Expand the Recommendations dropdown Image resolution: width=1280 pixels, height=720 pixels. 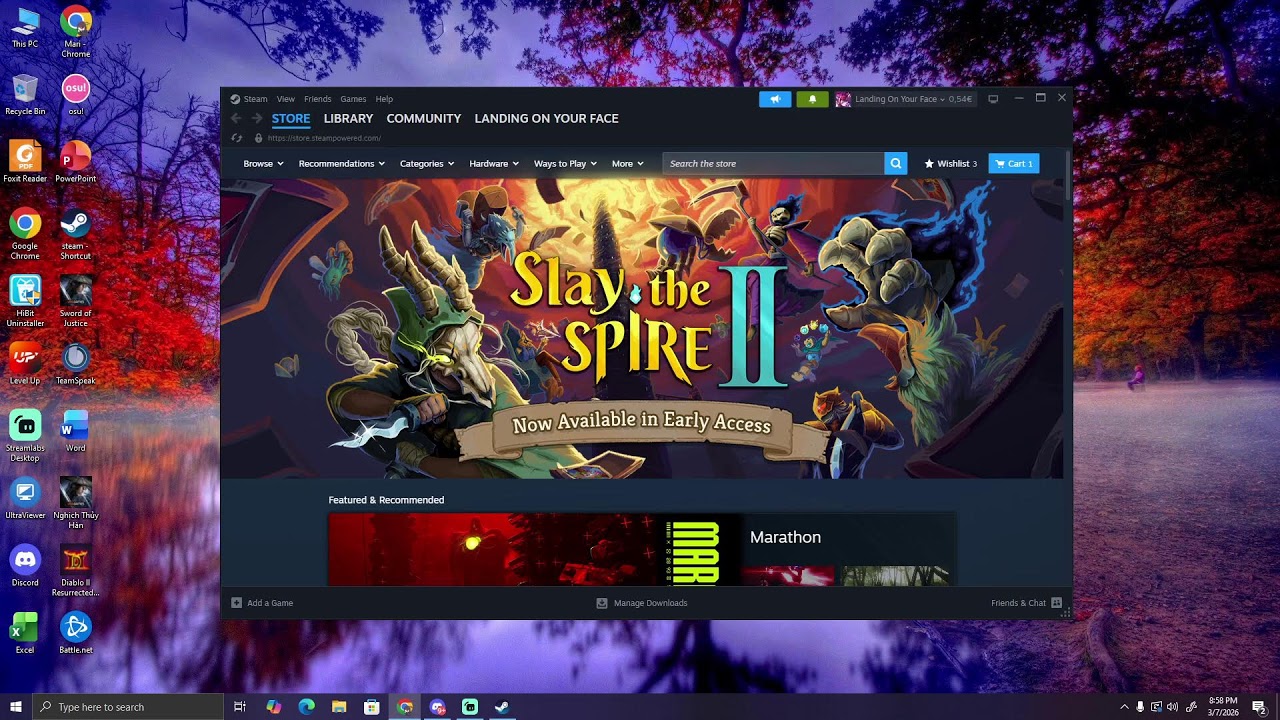click(x=342, y=163)
